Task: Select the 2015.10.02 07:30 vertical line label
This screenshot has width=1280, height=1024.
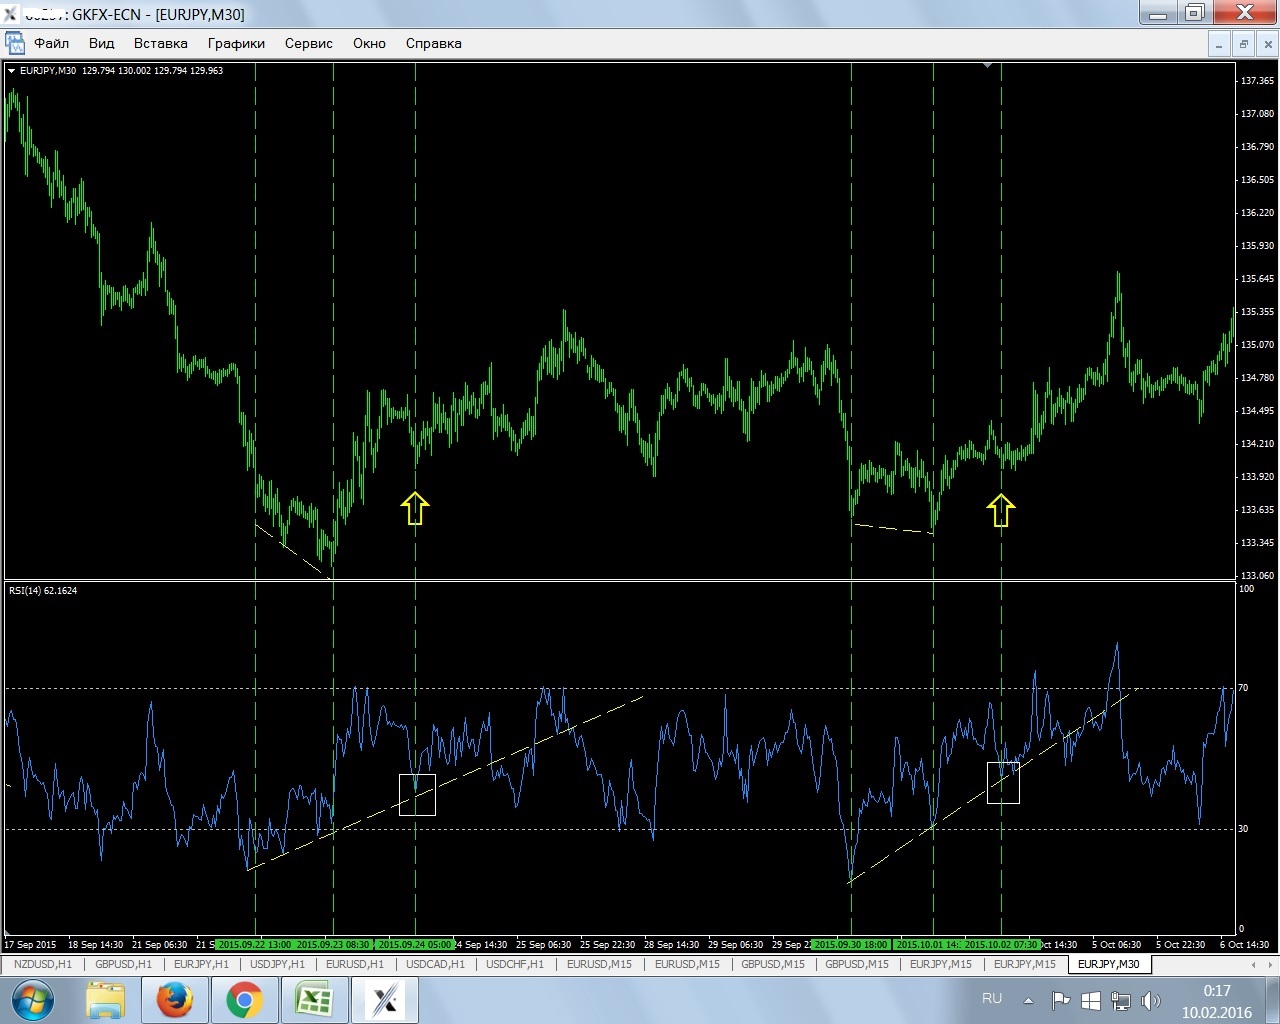Action: 1001,944
